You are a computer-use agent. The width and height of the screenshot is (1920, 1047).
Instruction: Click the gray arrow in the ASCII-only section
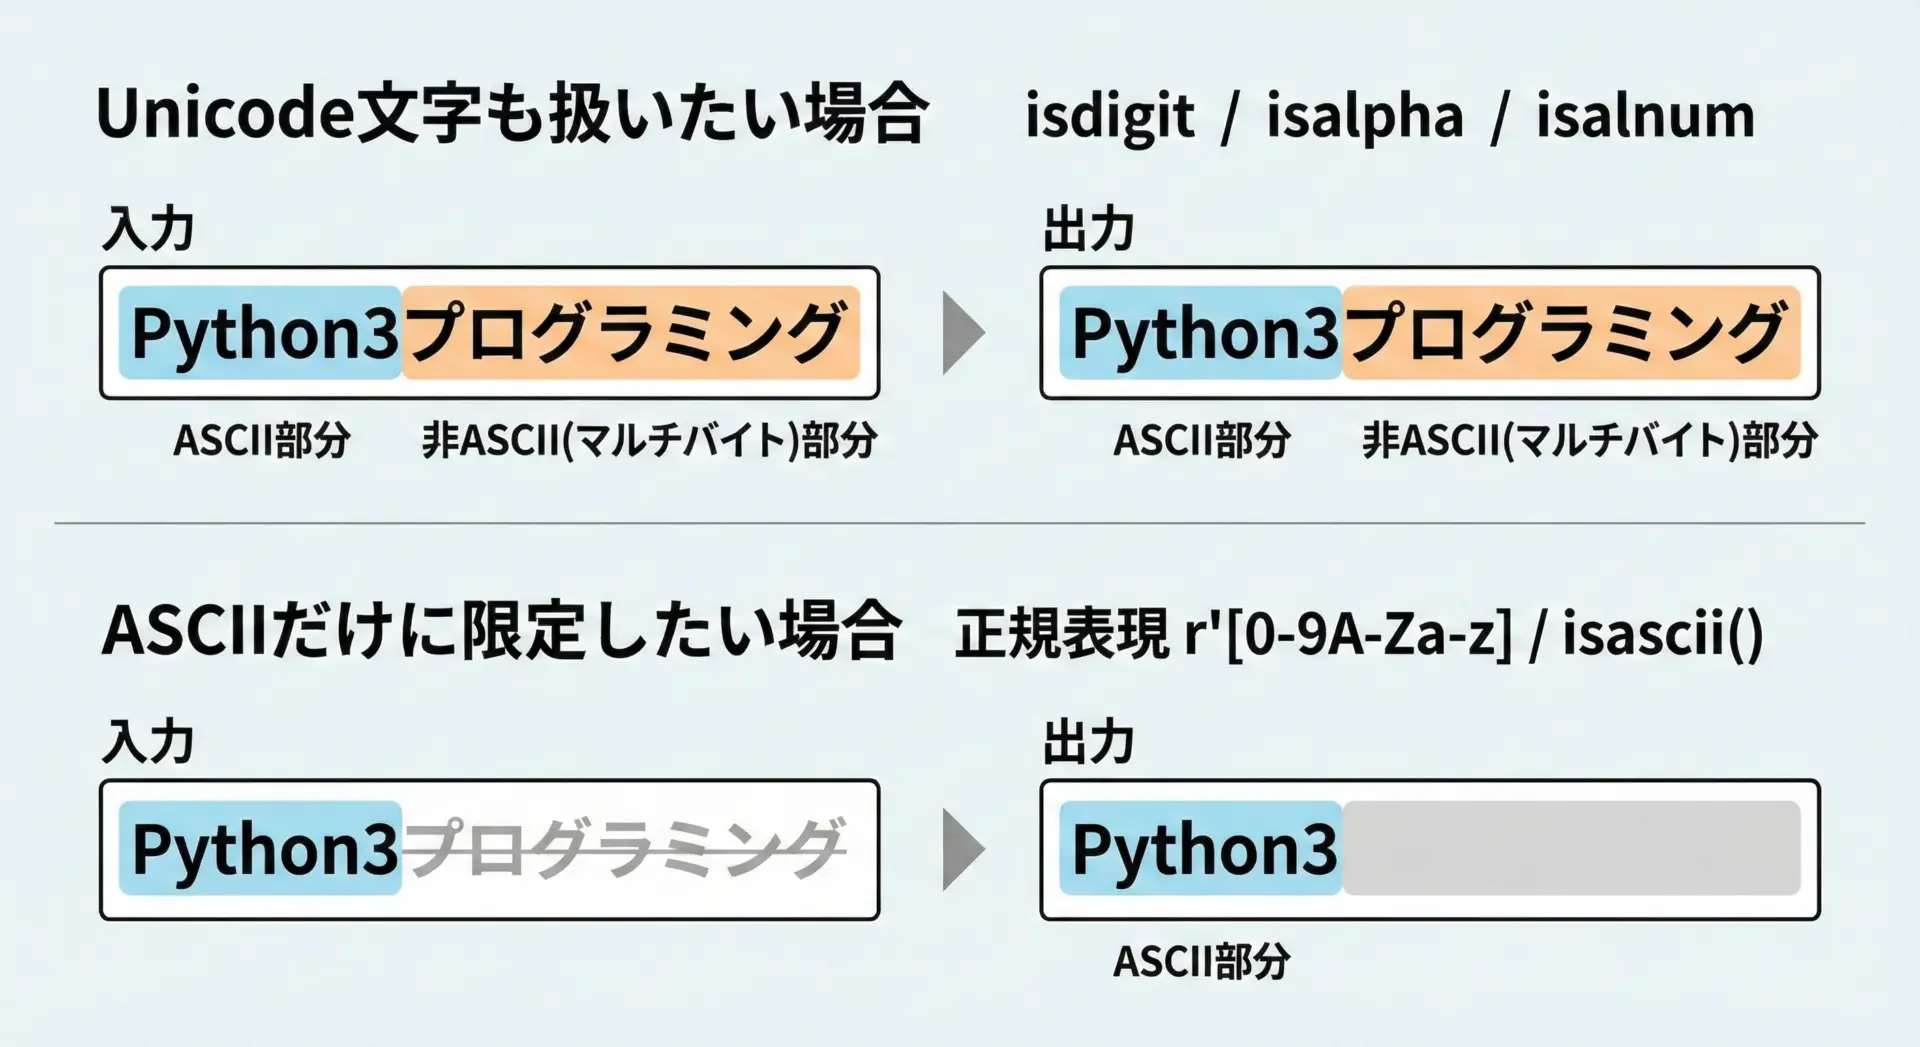(x=962, y=849)
